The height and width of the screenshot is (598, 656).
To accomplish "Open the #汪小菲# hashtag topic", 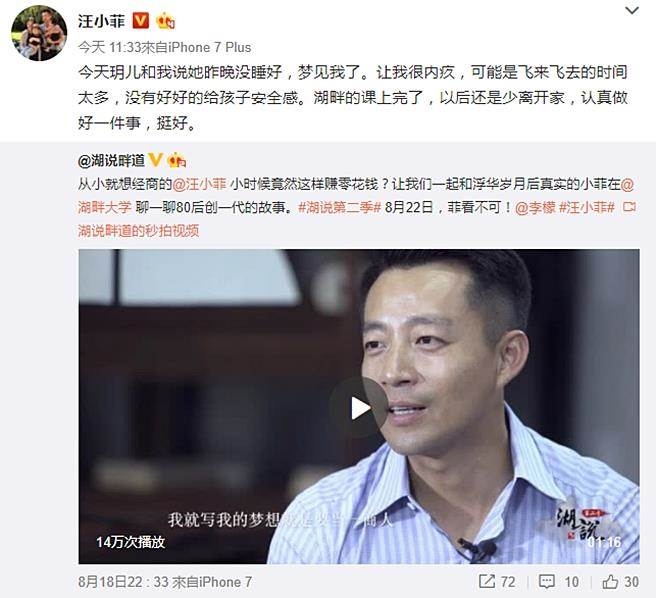I will tap(587, 207).
